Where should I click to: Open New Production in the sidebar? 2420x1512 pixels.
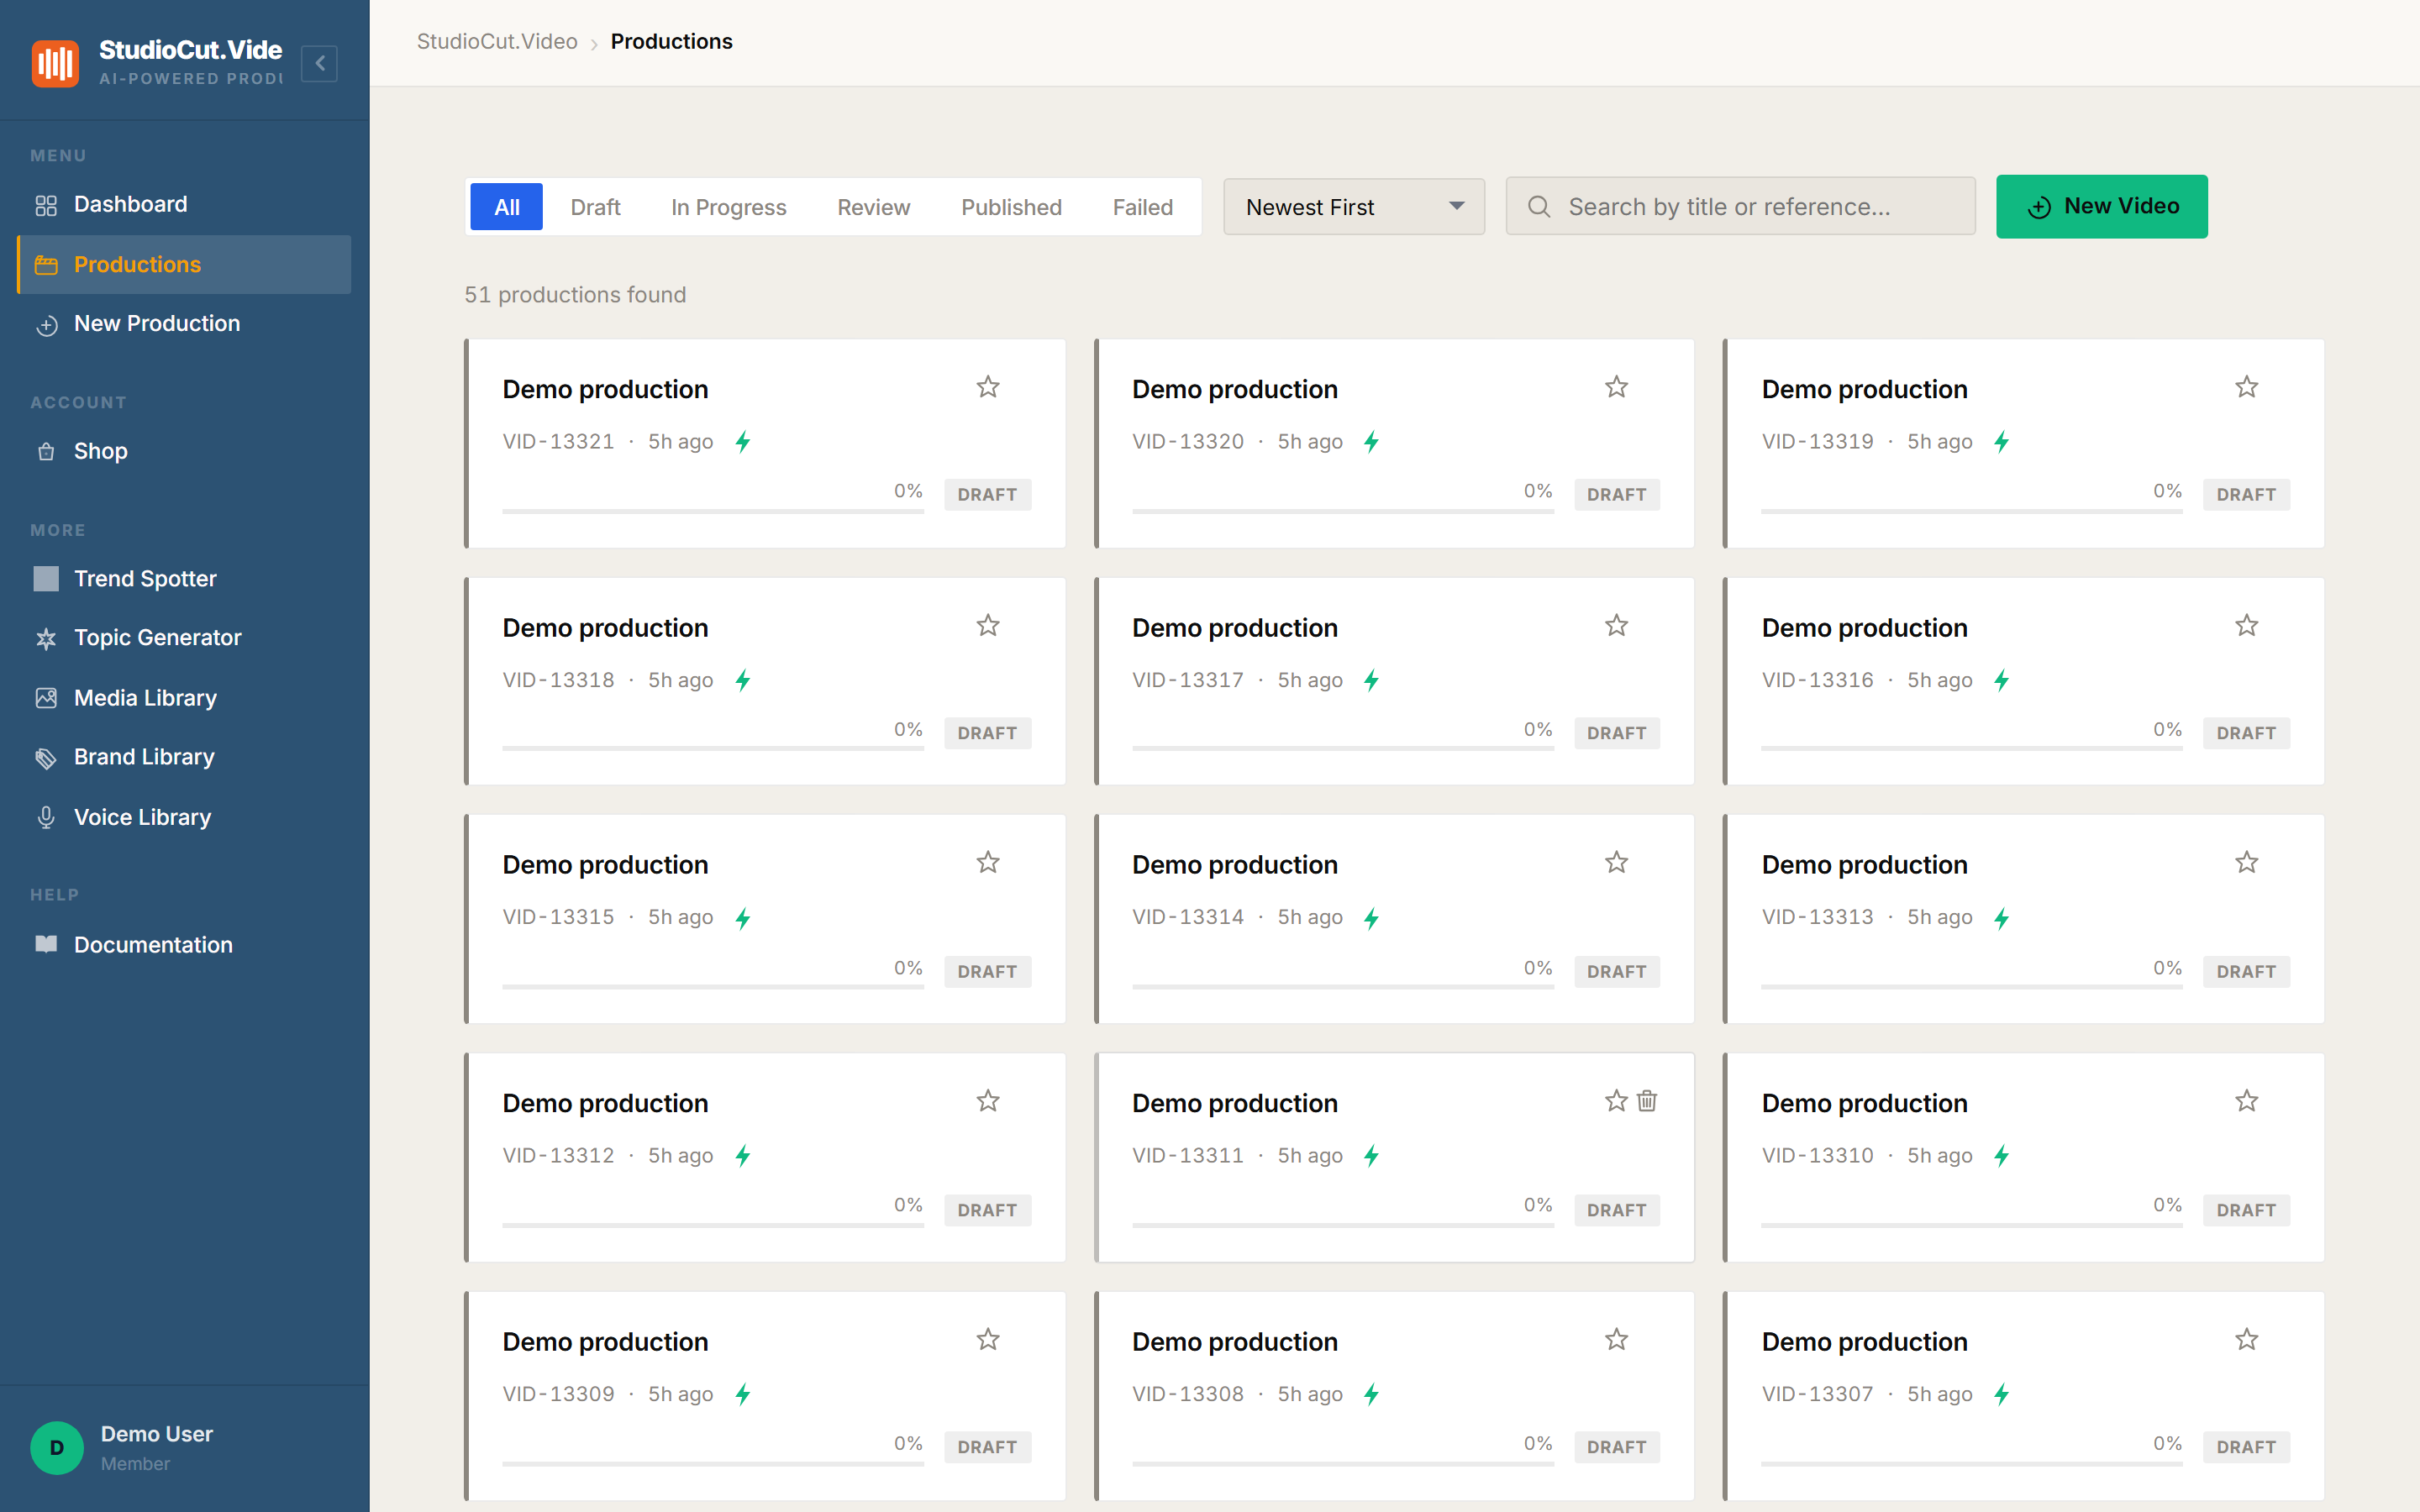184,324
